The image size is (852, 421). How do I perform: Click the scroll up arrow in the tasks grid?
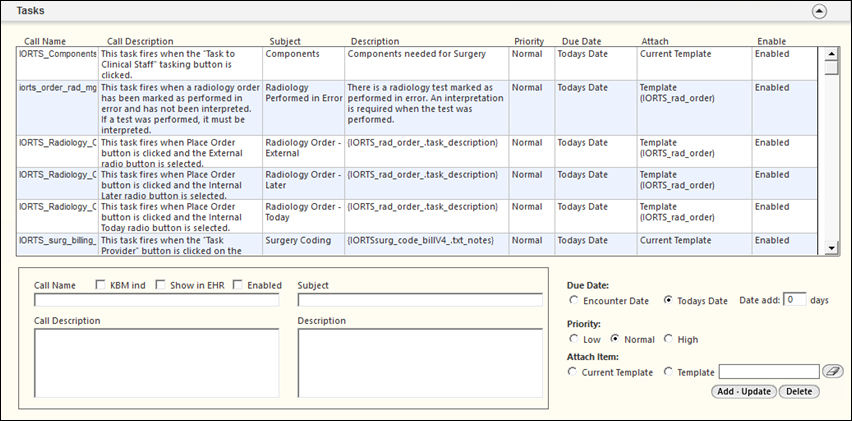click(831, 53)
